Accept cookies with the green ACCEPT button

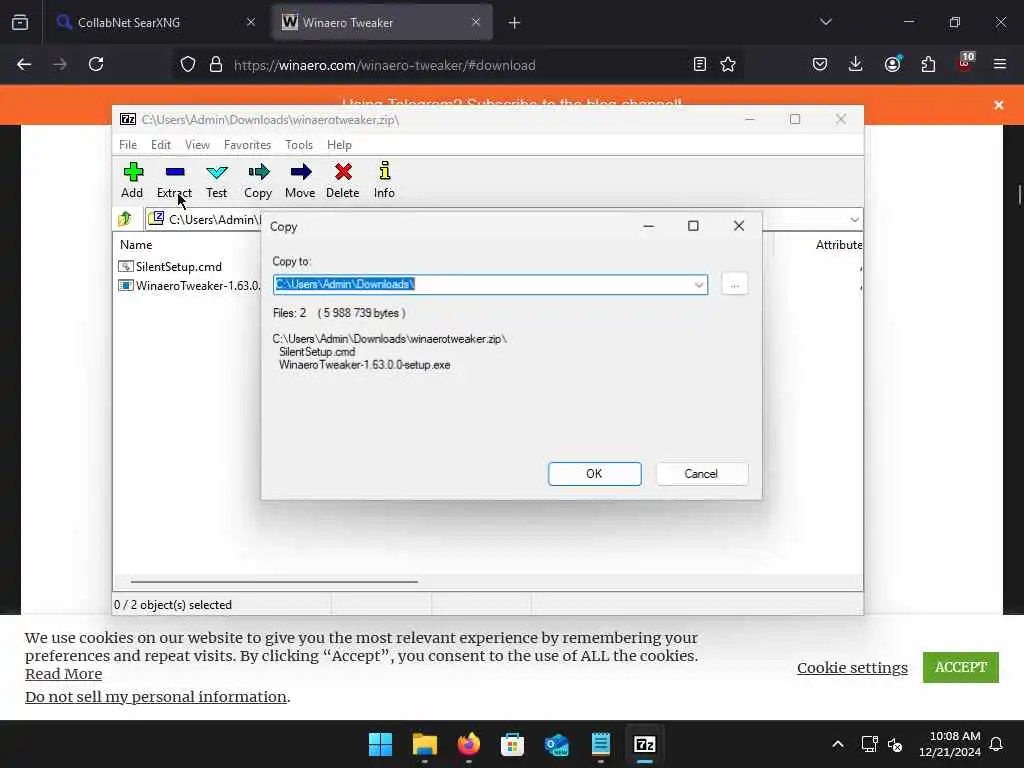(x=961, y=667)
